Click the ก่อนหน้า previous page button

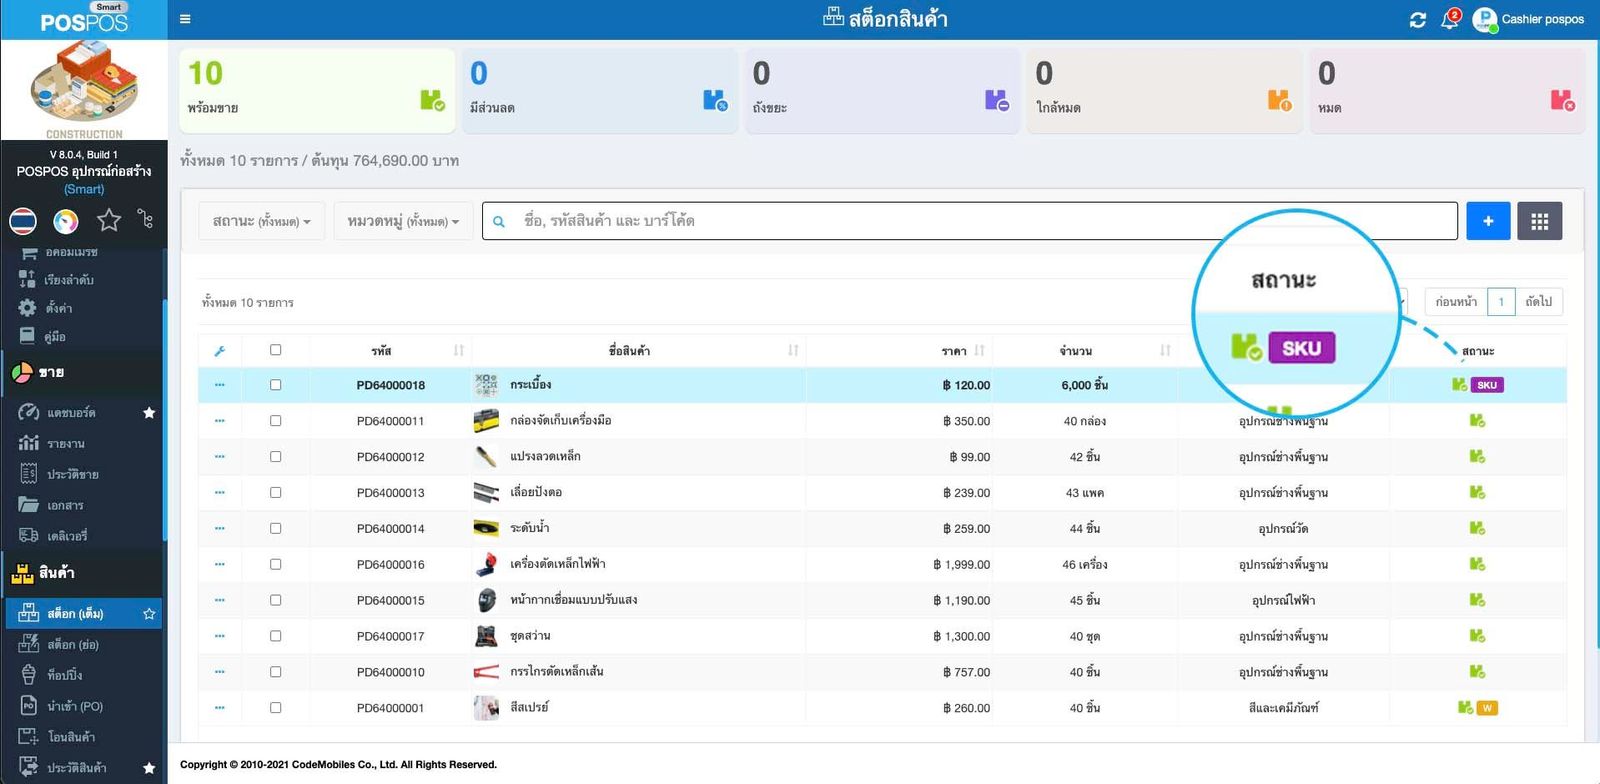[1455, 302]
